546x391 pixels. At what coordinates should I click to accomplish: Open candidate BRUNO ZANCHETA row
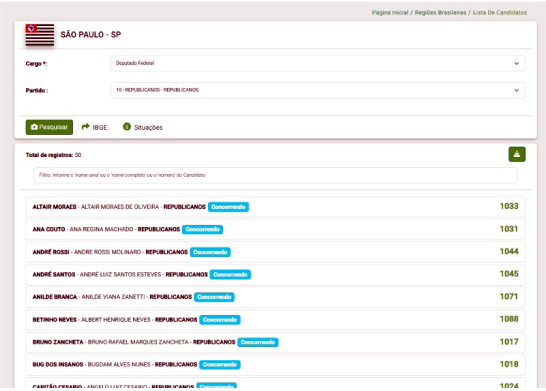(275, 342)
